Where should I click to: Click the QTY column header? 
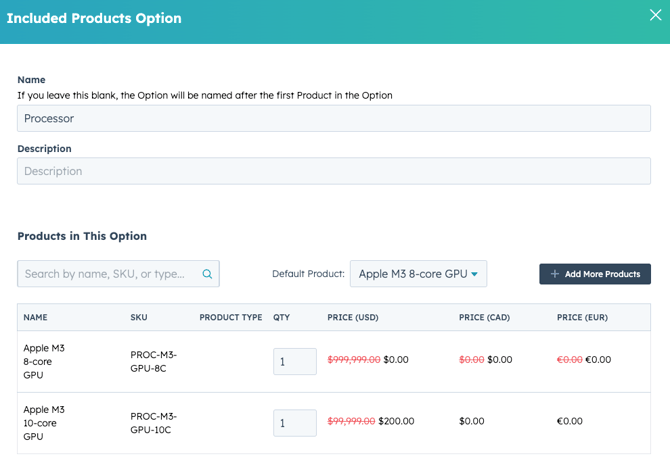tap(282, 318)
